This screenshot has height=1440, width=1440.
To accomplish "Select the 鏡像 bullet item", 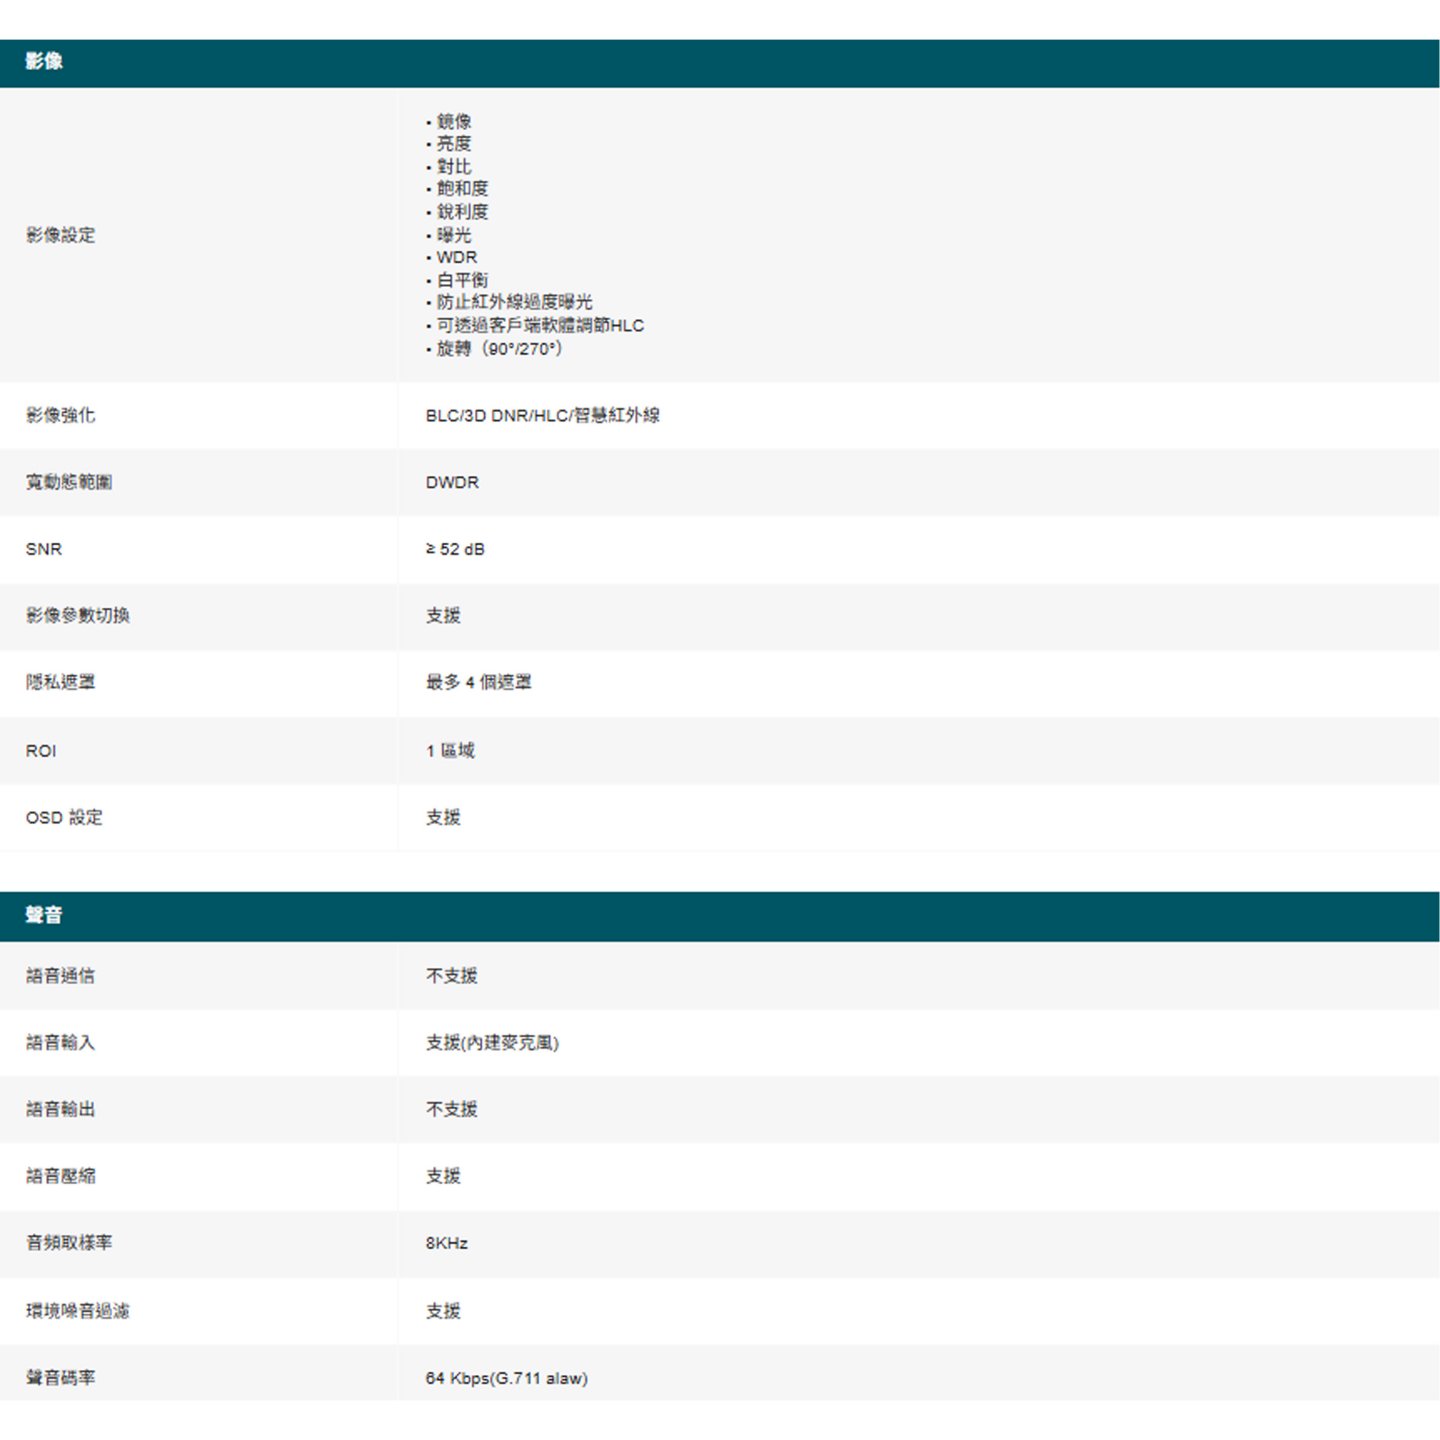I will pos(454,121).
